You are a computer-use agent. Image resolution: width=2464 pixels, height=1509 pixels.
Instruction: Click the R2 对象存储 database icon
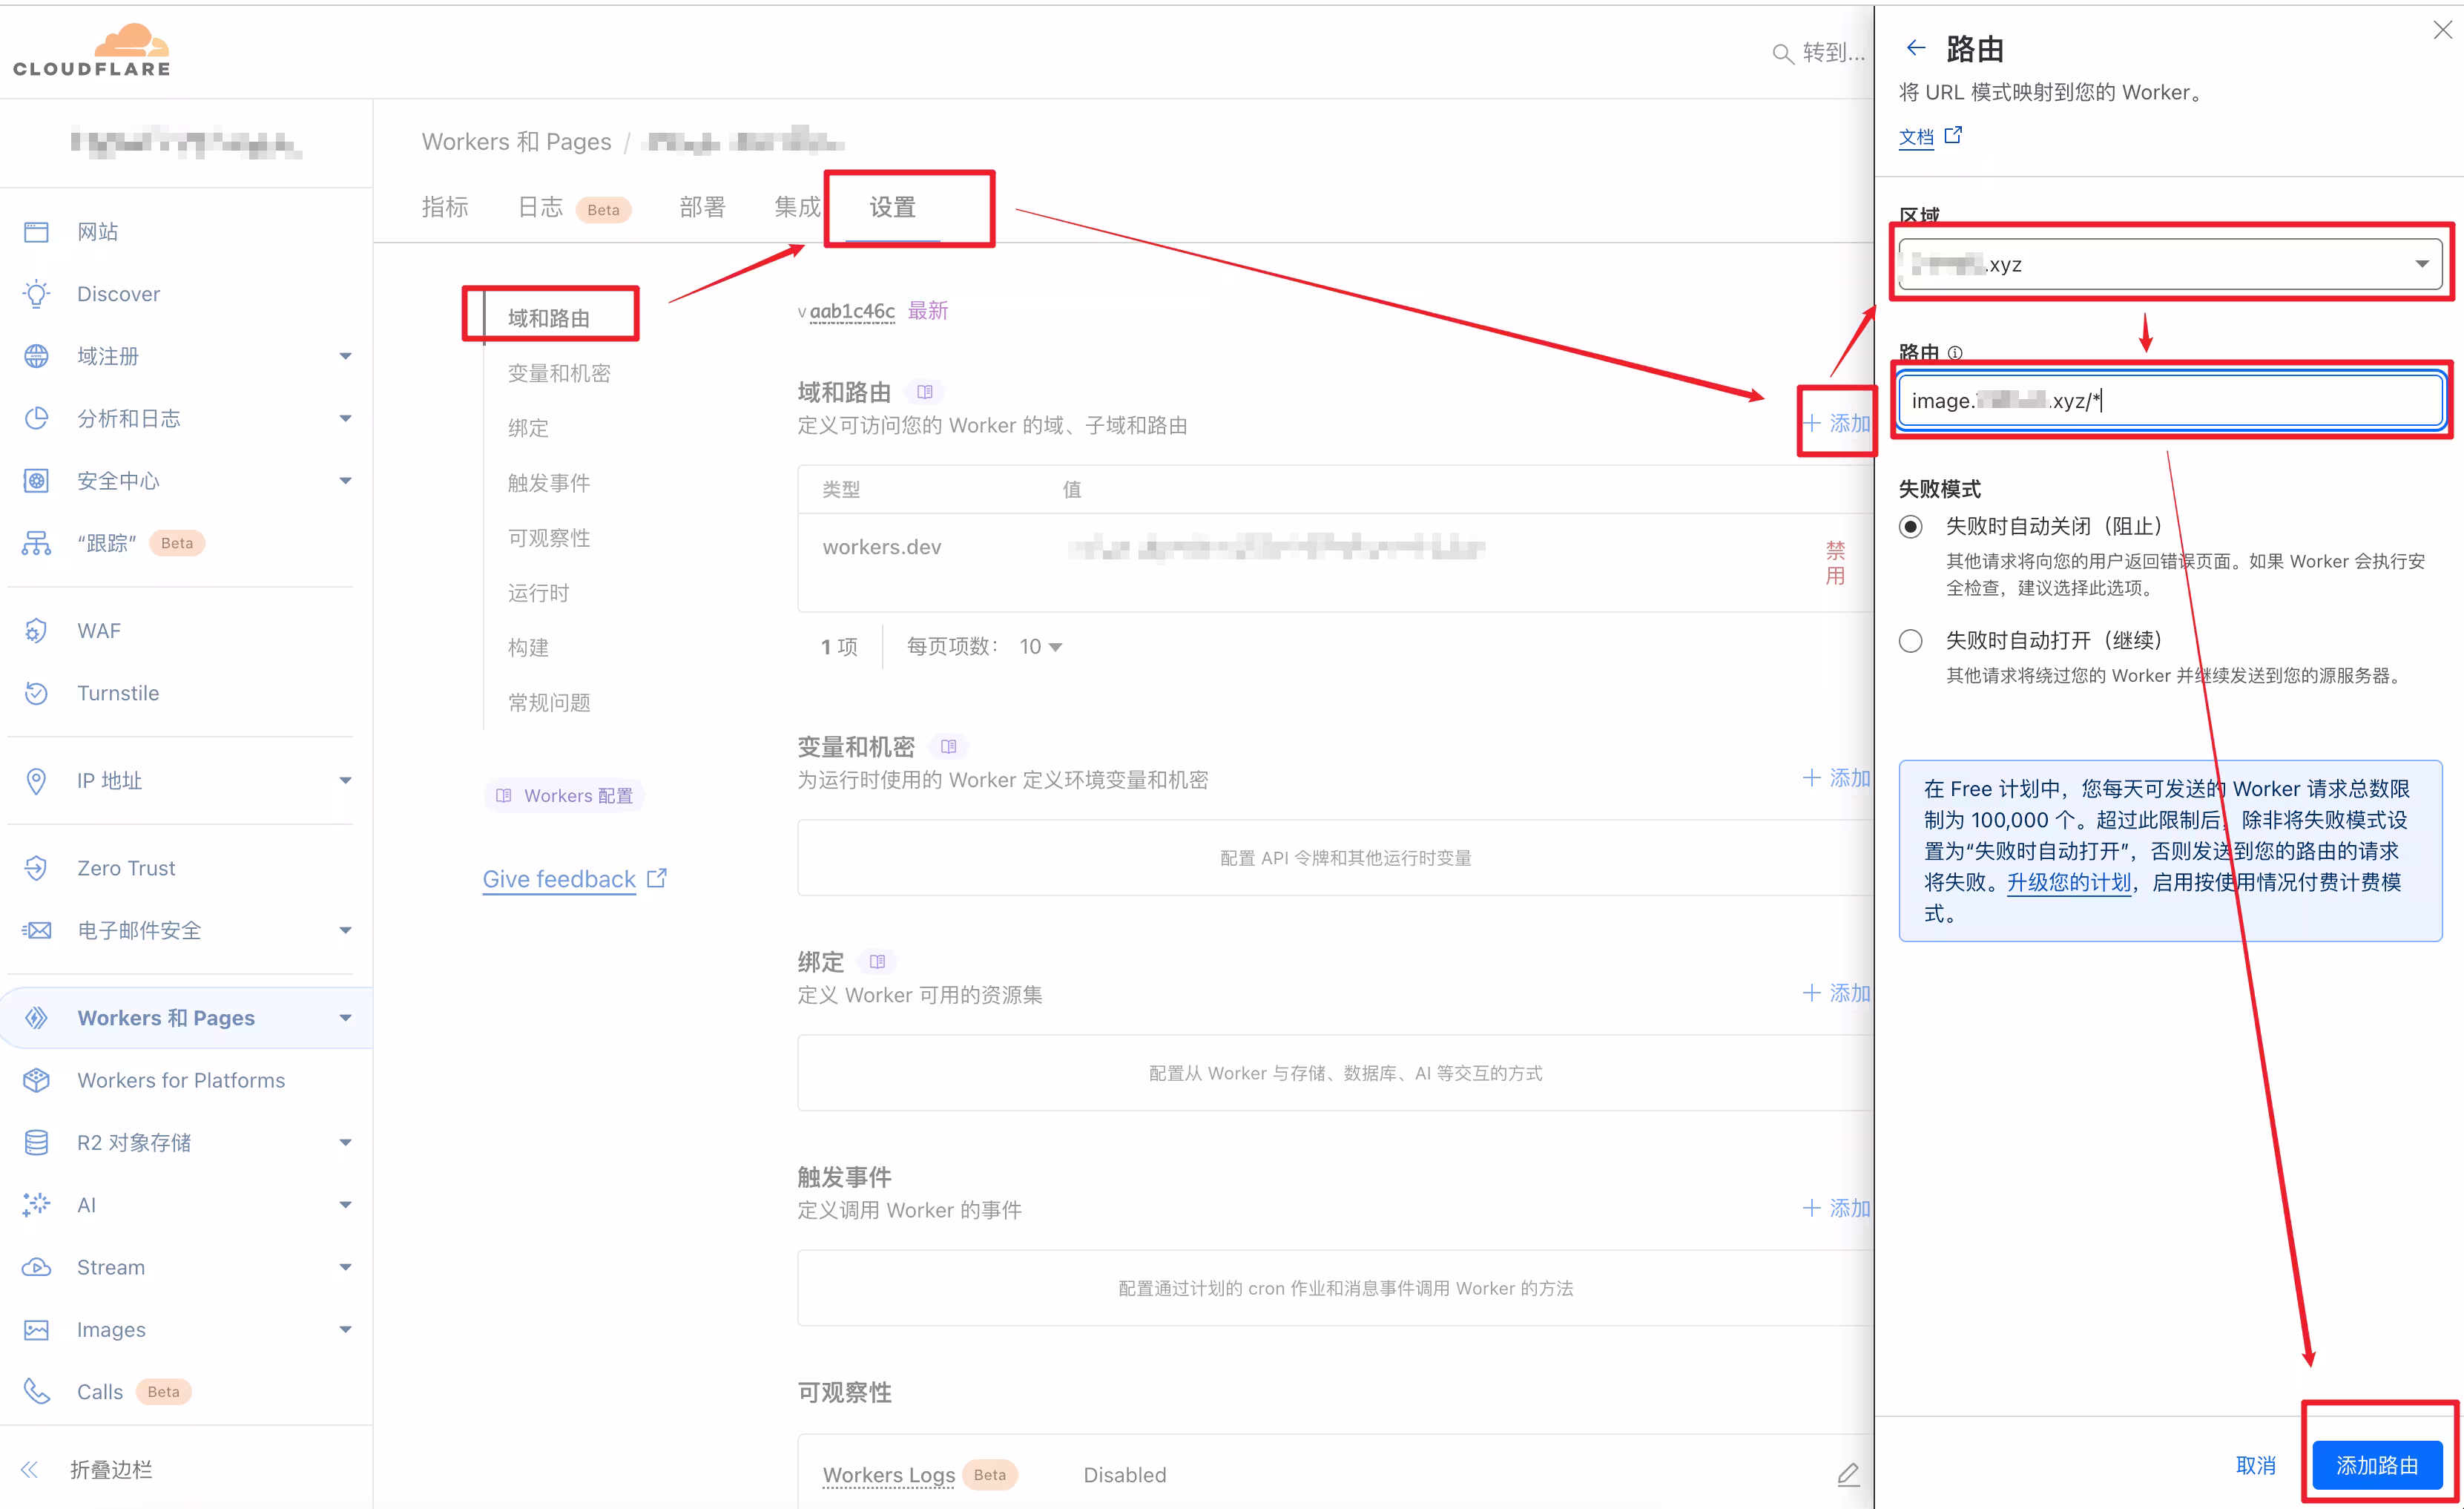36,1142
